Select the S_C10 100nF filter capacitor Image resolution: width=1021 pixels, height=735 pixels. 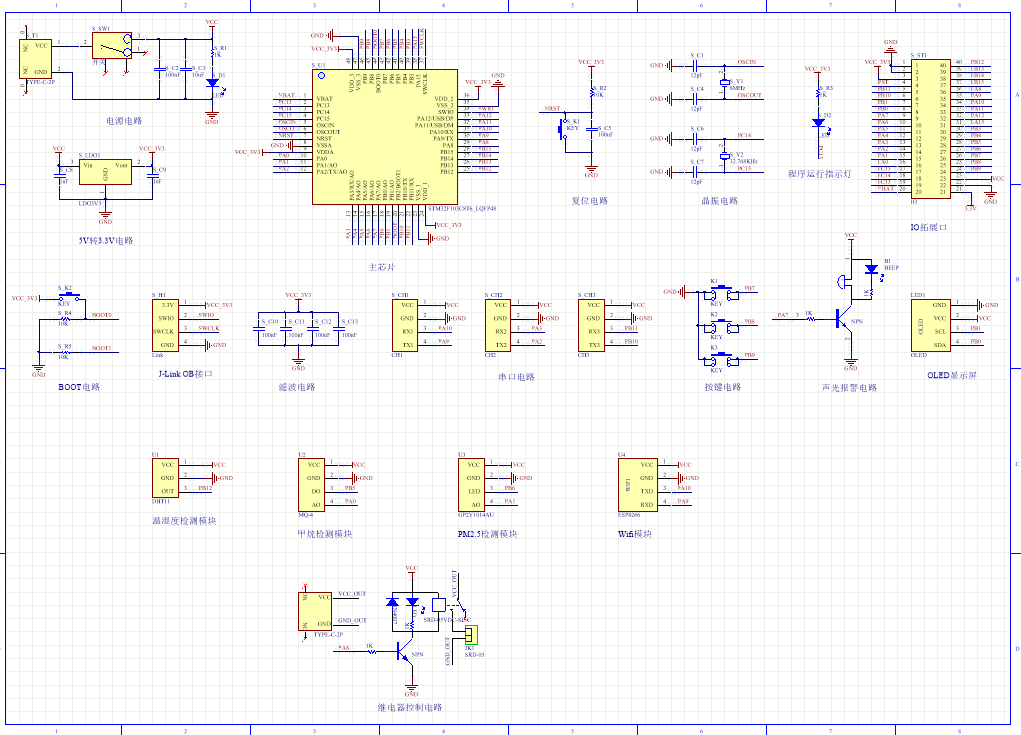click(x=259, y=328)
